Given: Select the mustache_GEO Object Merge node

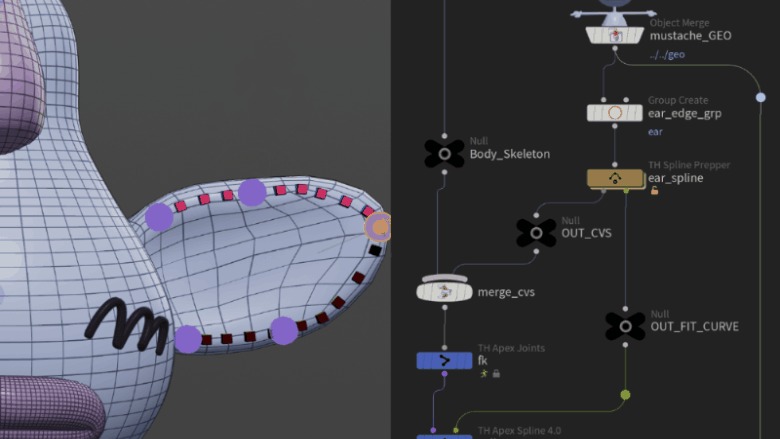Looking at the screenshot, I should [x=615, y=35].
